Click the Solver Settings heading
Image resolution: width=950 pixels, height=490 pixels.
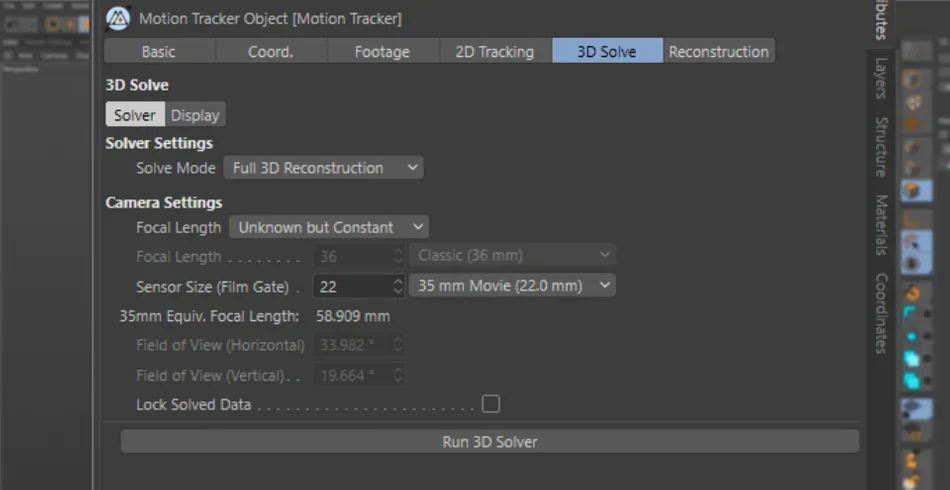pos(159,144)
